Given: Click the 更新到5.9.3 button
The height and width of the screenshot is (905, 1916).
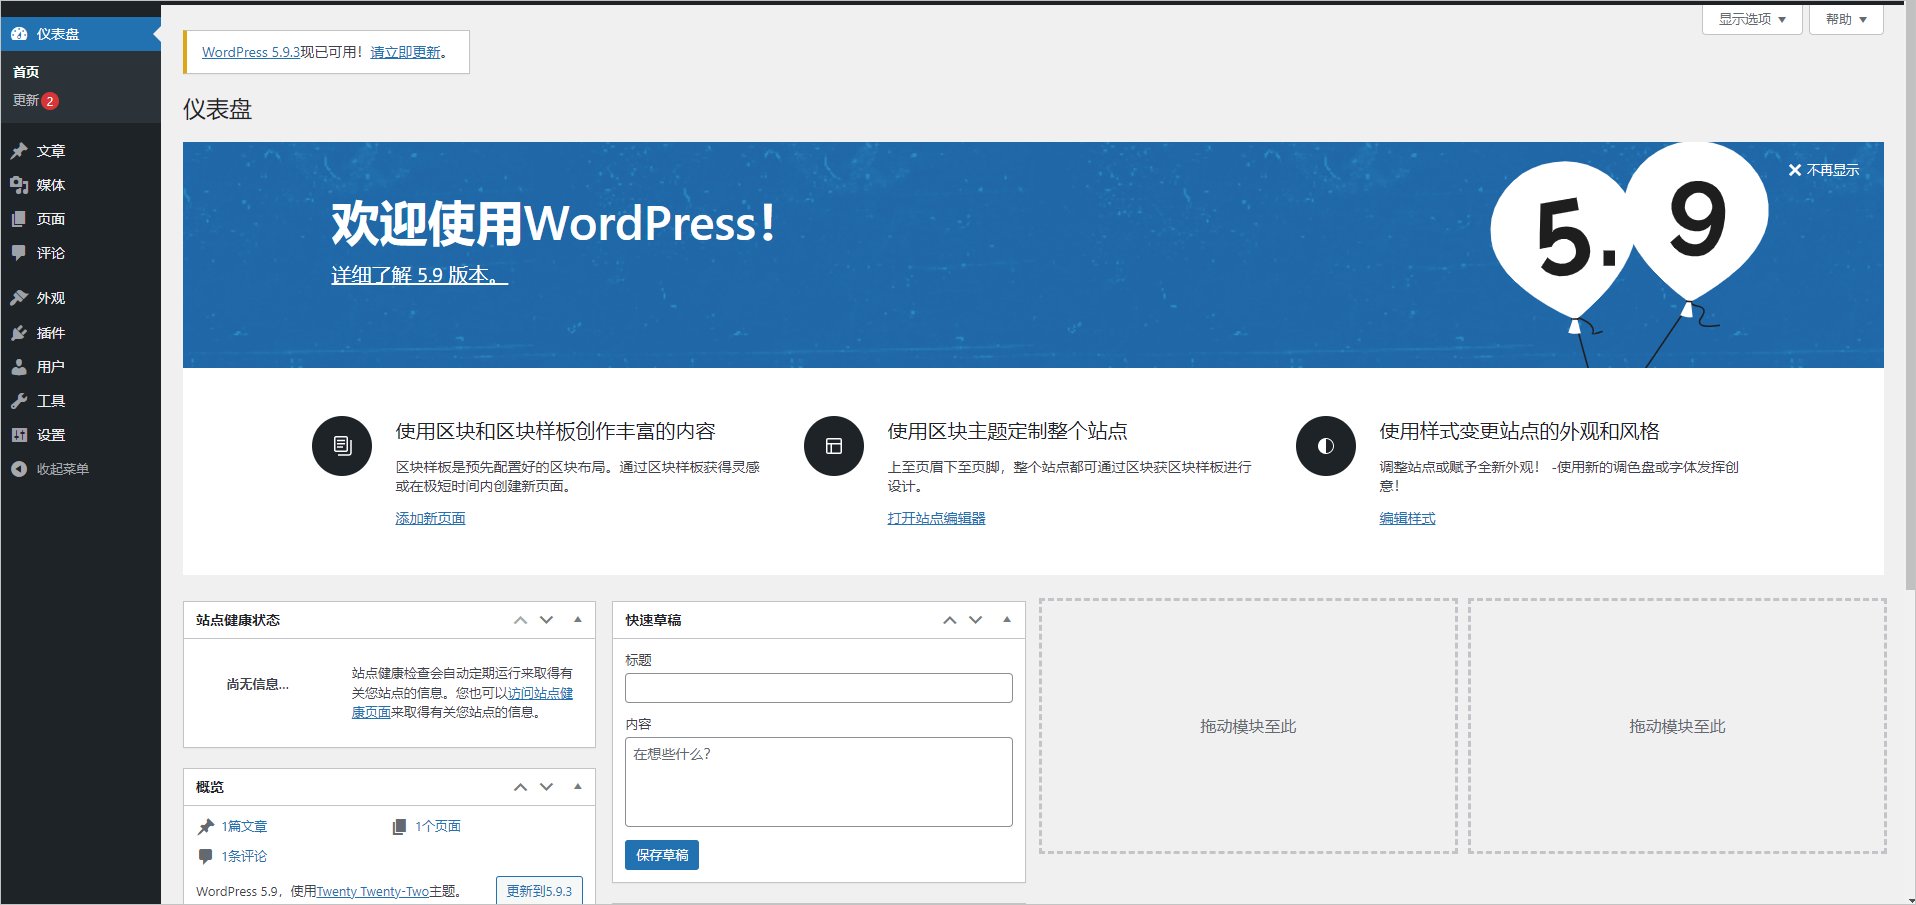Looking at the screenshot, I should click(539, 891).
